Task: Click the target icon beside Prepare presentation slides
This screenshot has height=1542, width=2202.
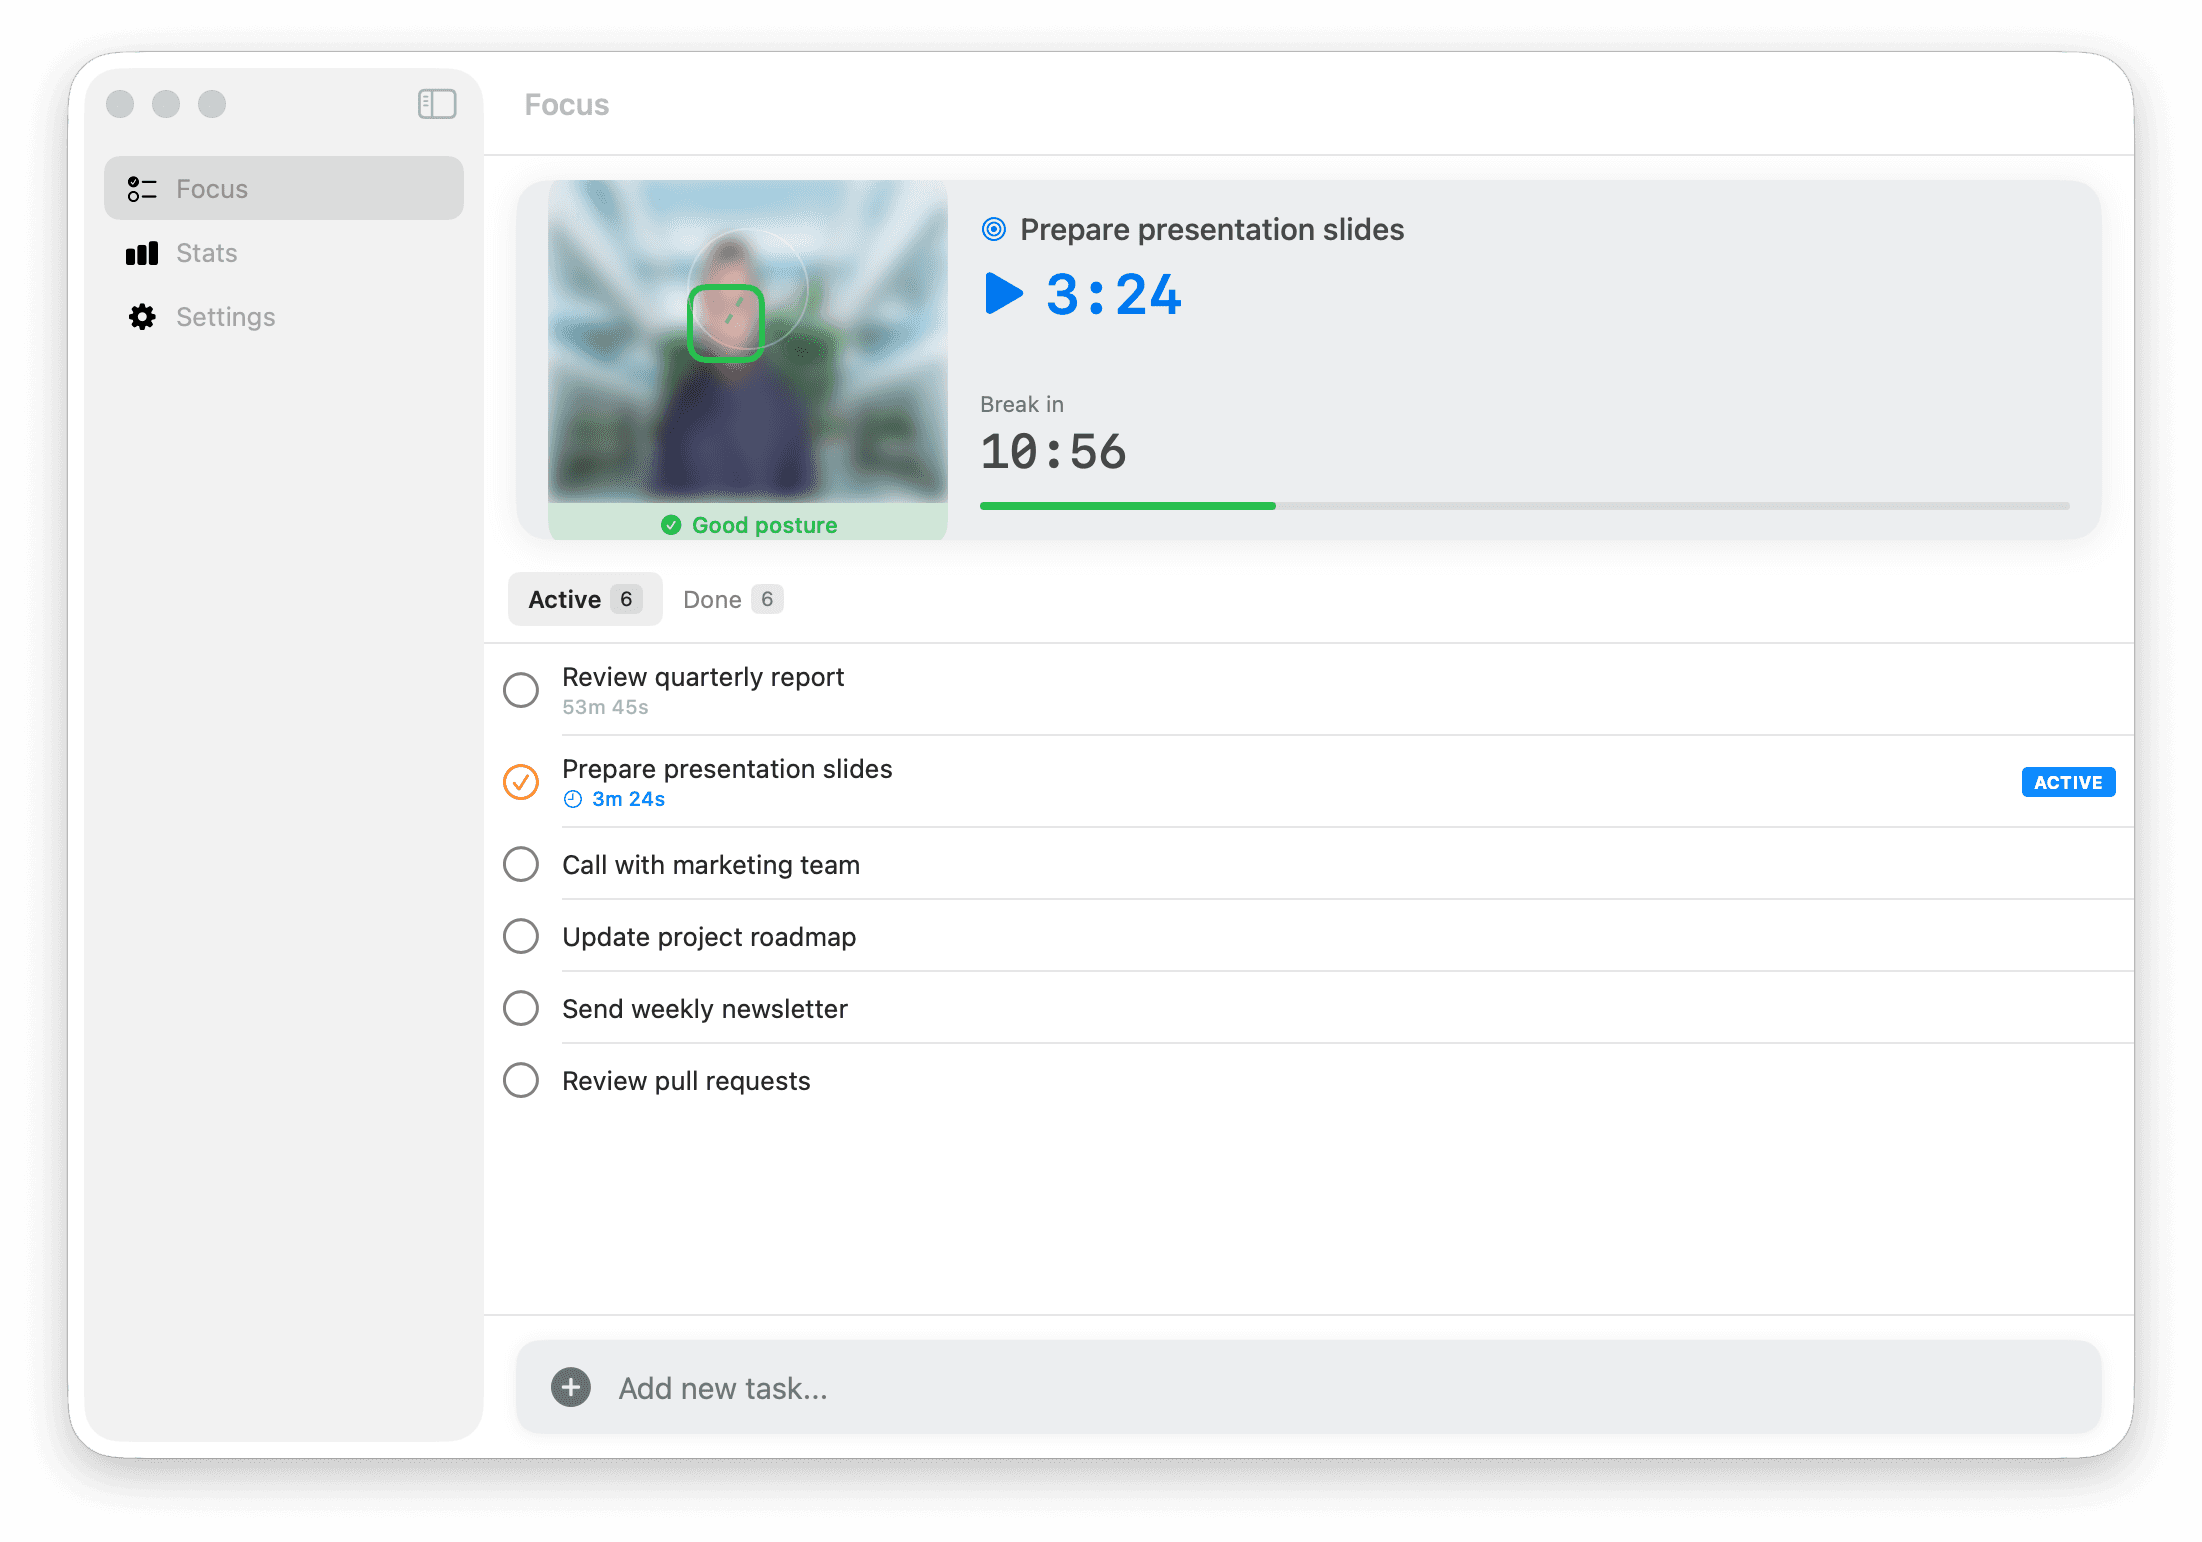Action: point(992,228)
